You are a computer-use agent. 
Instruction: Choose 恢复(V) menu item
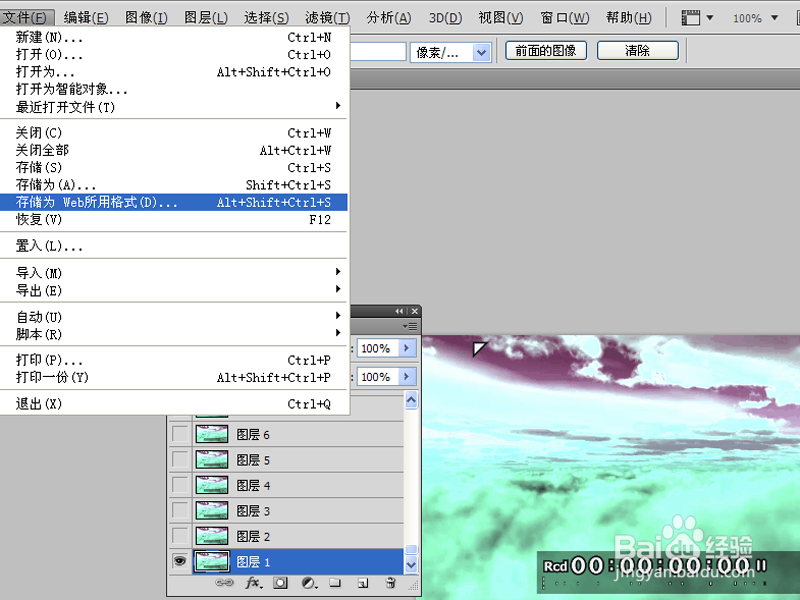(173, 219)
